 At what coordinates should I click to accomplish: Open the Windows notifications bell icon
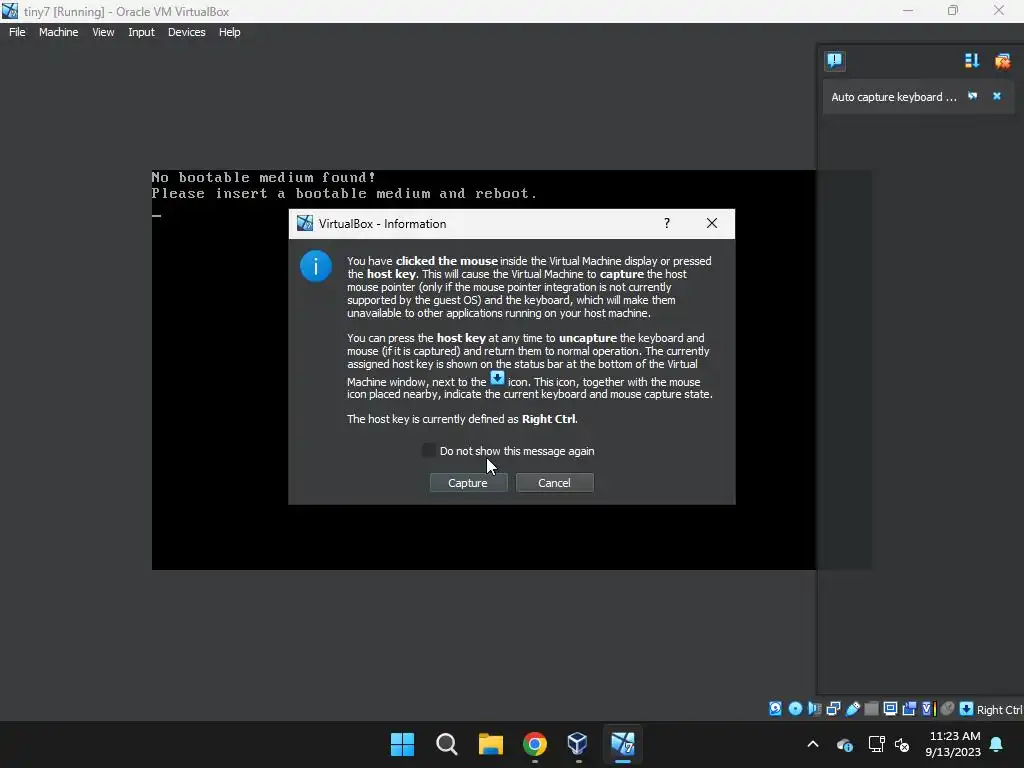[997, 744]
